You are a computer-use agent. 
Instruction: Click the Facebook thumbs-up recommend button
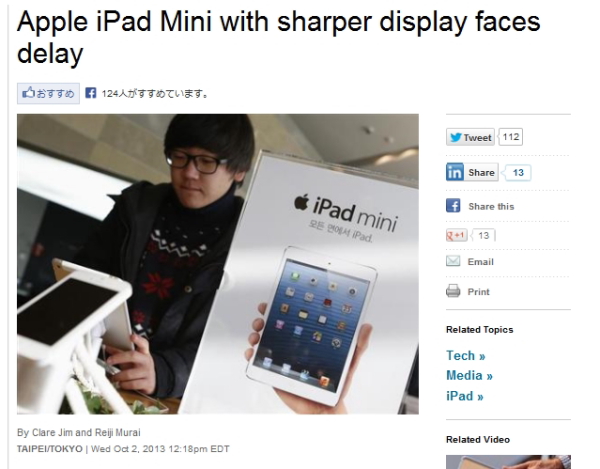(x=48, y=93)
